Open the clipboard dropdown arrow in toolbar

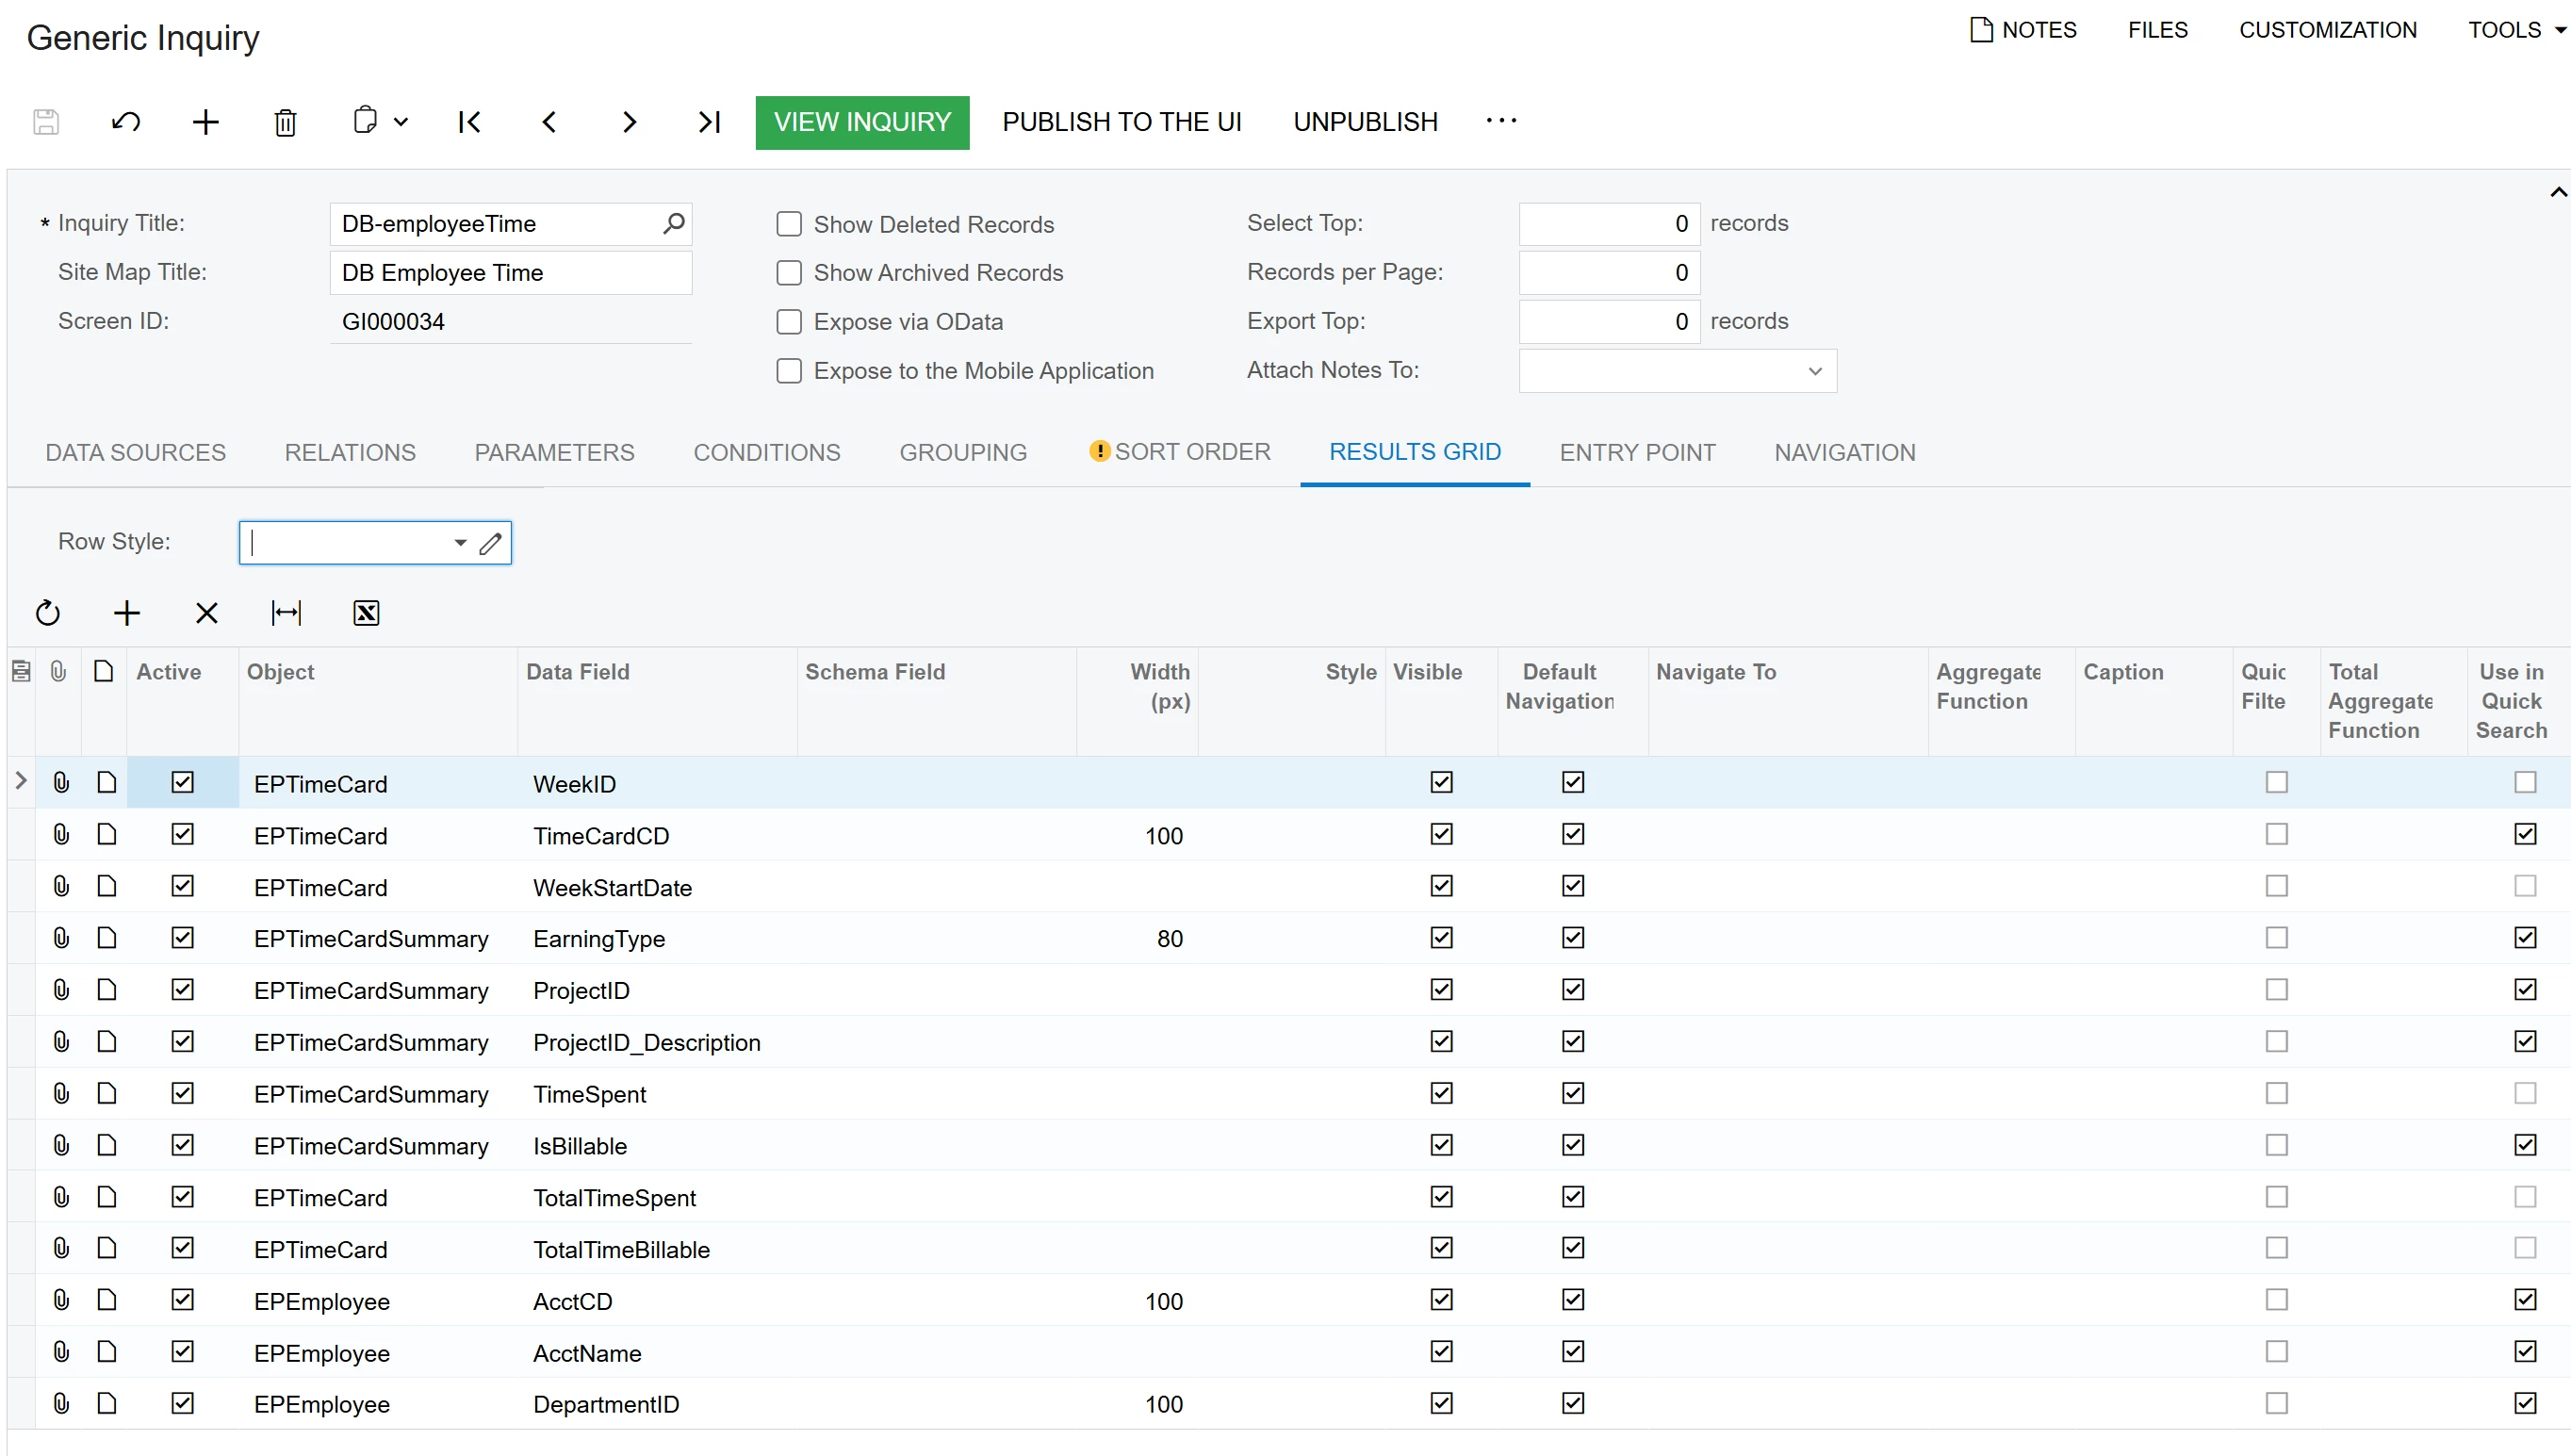(401, 122)
